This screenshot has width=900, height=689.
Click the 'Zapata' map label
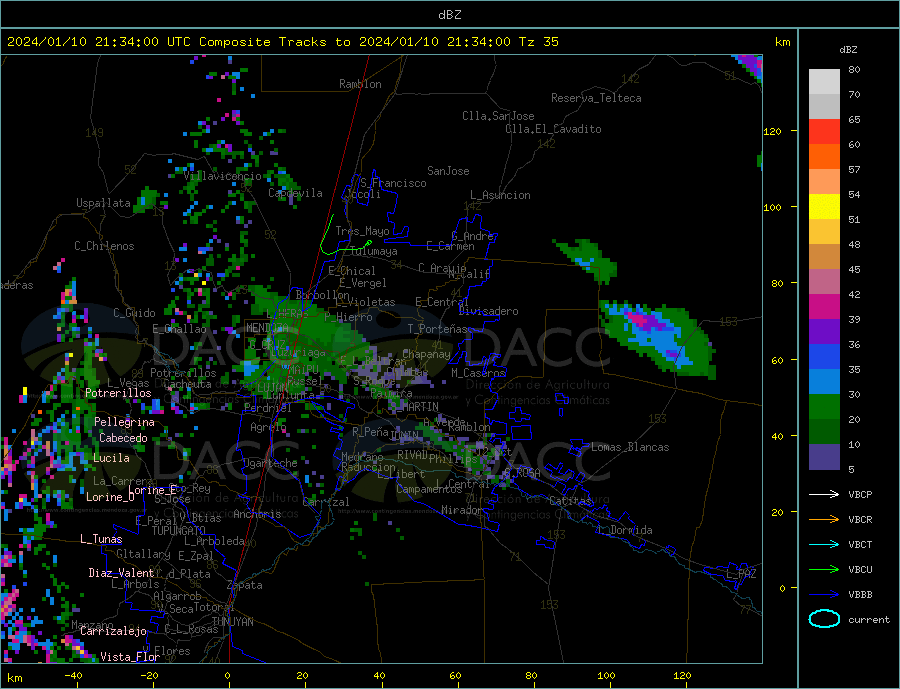245,586
